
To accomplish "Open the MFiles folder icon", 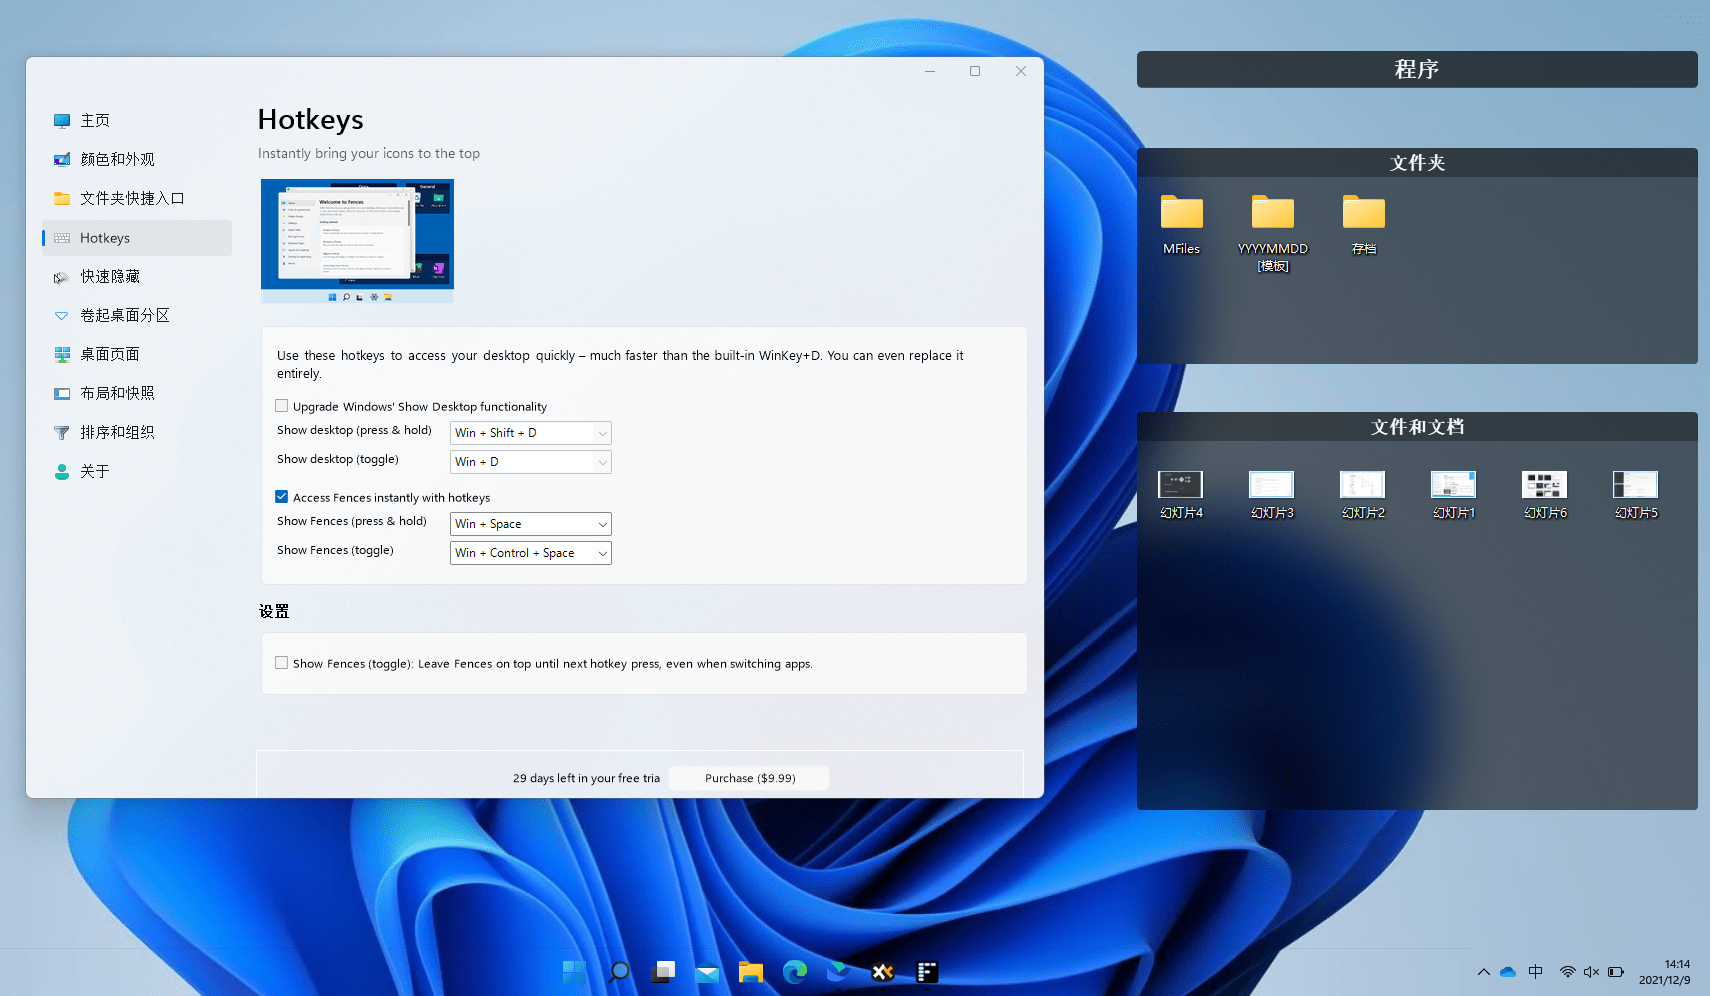I will tap(1181, 213).
